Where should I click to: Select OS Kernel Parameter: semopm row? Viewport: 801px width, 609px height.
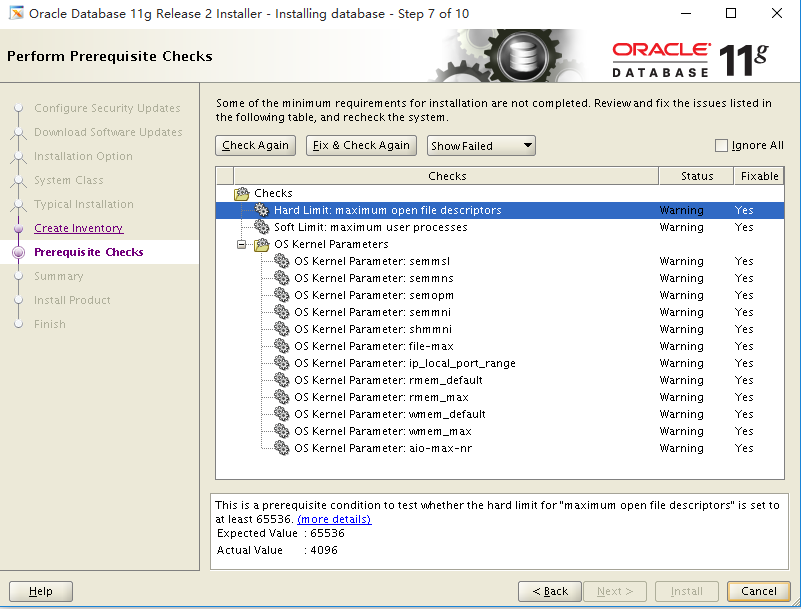tap(500, 295)
